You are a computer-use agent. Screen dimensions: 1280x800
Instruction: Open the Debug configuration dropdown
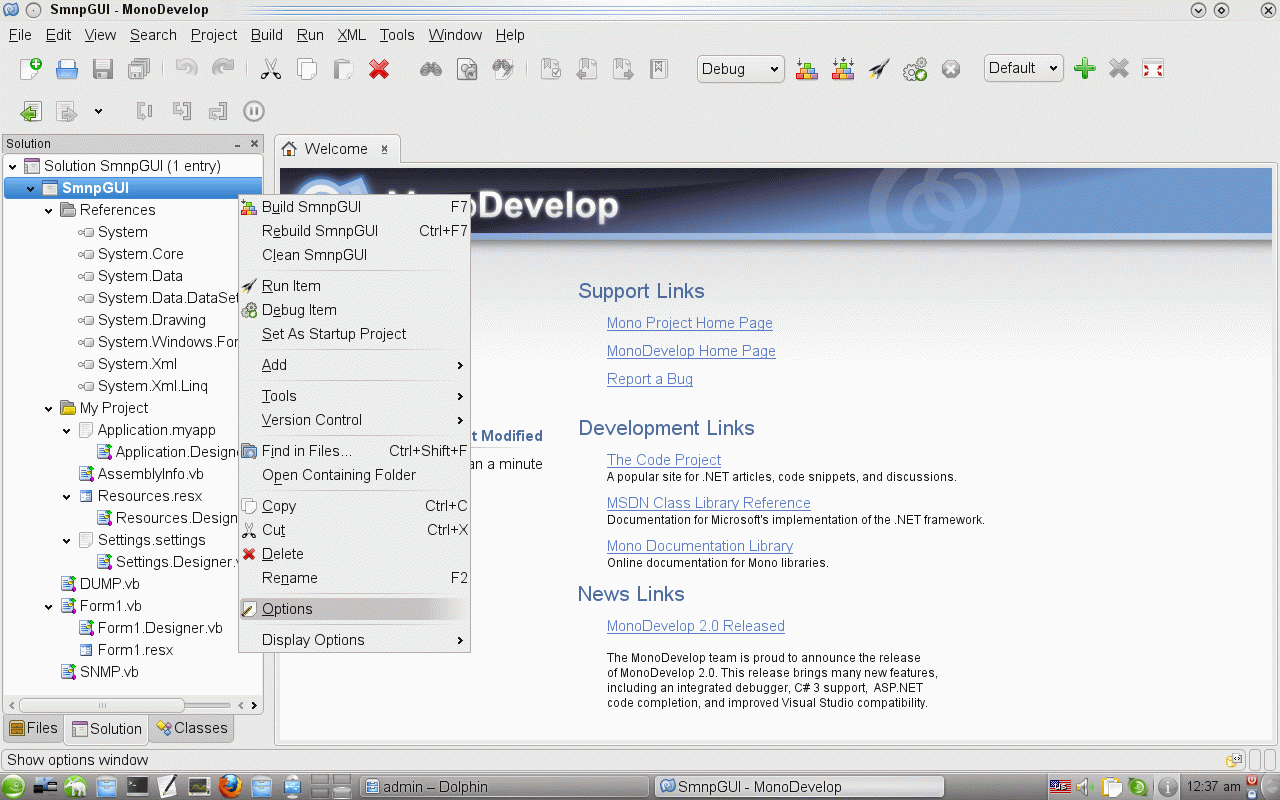tap(740, 69)
